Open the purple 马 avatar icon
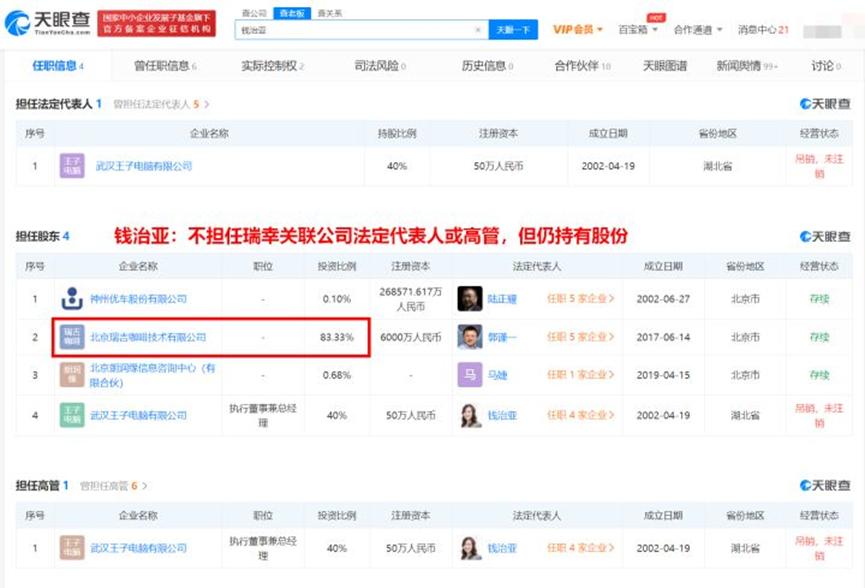Viewport: 865px width, 588px height. [x=469, y=375]
